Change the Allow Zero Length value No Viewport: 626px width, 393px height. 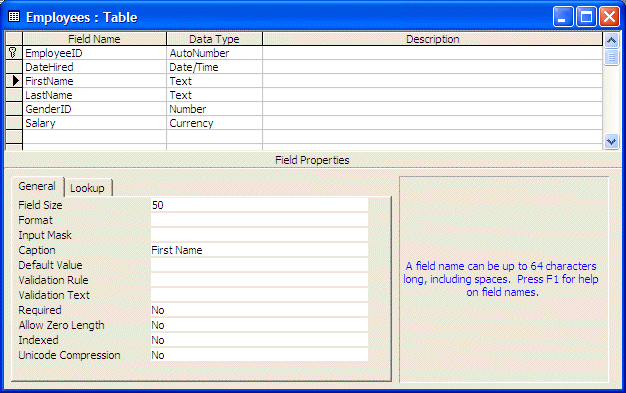click(259, 325)
